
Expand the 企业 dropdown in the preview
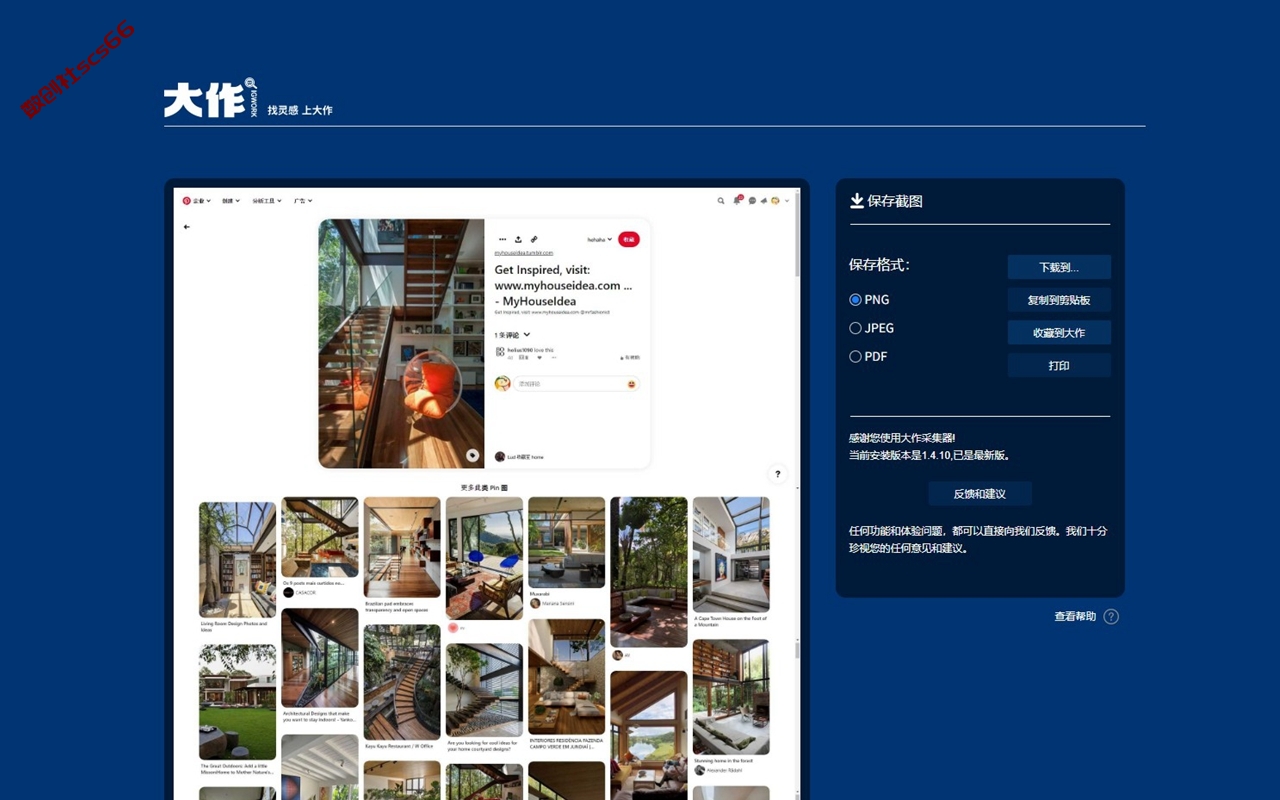[x=202, y=201]
